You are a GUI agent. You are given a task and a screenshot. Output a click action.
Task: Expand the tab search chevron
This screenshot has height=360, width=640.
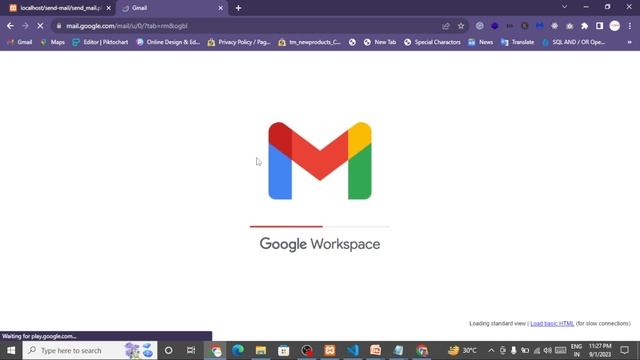tap(564, 7)
